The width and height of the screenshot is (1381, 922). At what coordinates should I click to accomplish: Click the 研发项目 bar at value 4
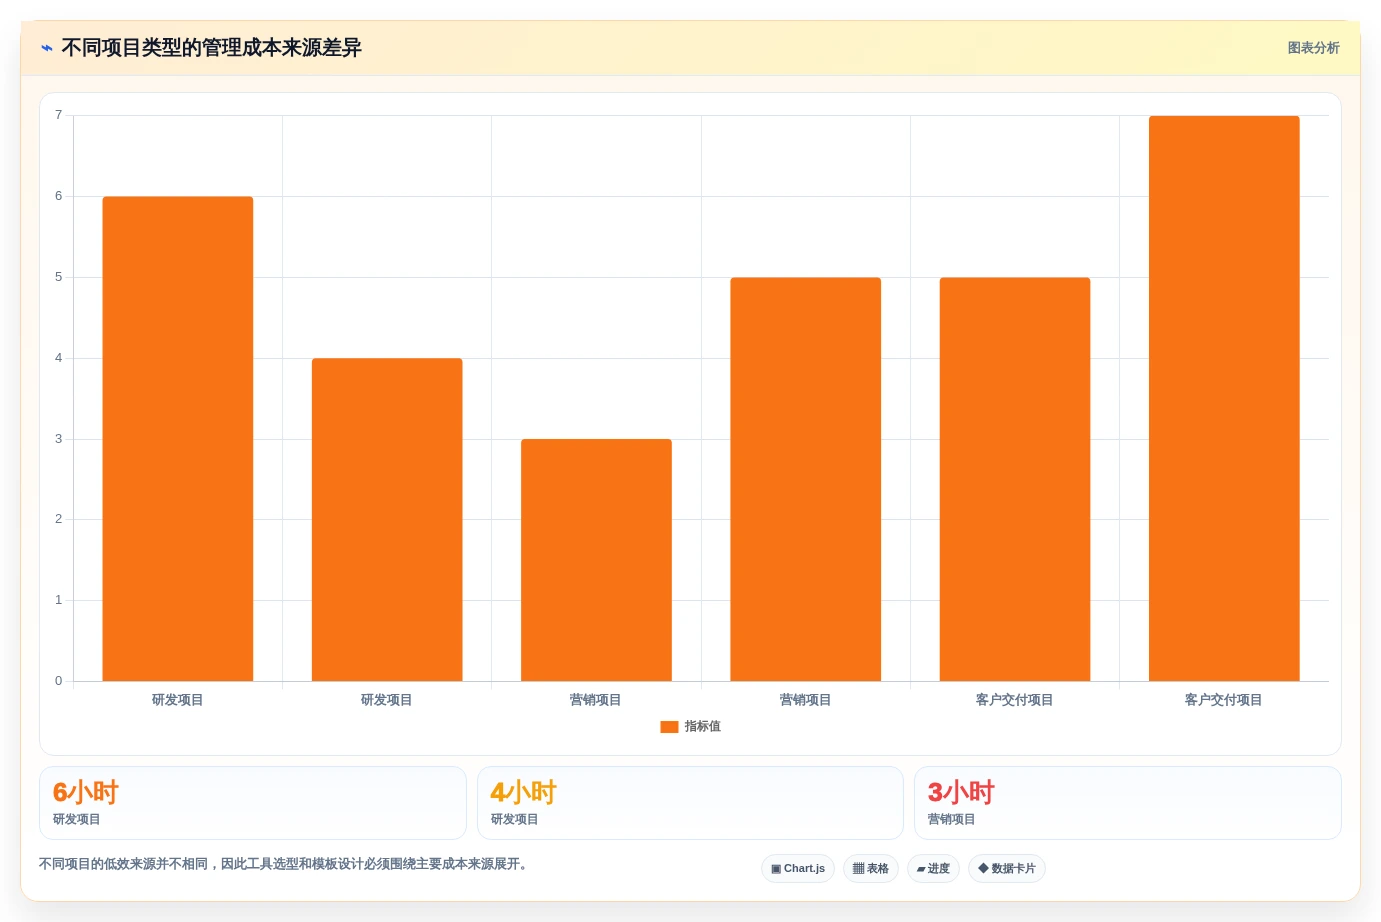point(387,520)
